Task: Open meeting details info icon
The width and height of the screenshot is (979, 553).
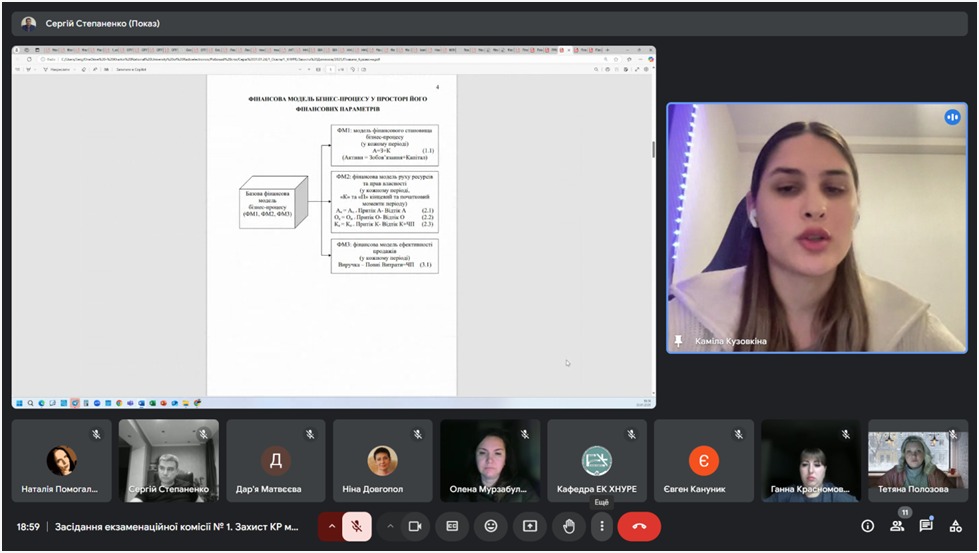Action: [868, 526]
